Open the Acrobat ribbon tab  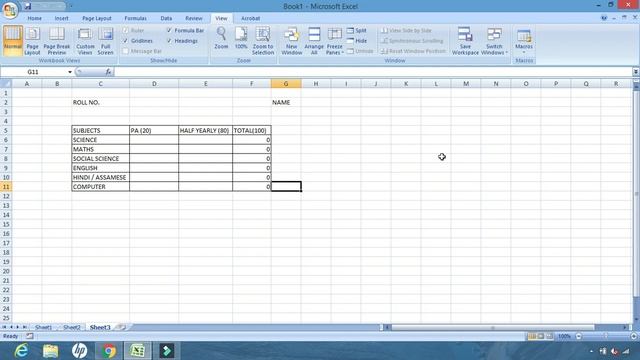tap(251, 18)
